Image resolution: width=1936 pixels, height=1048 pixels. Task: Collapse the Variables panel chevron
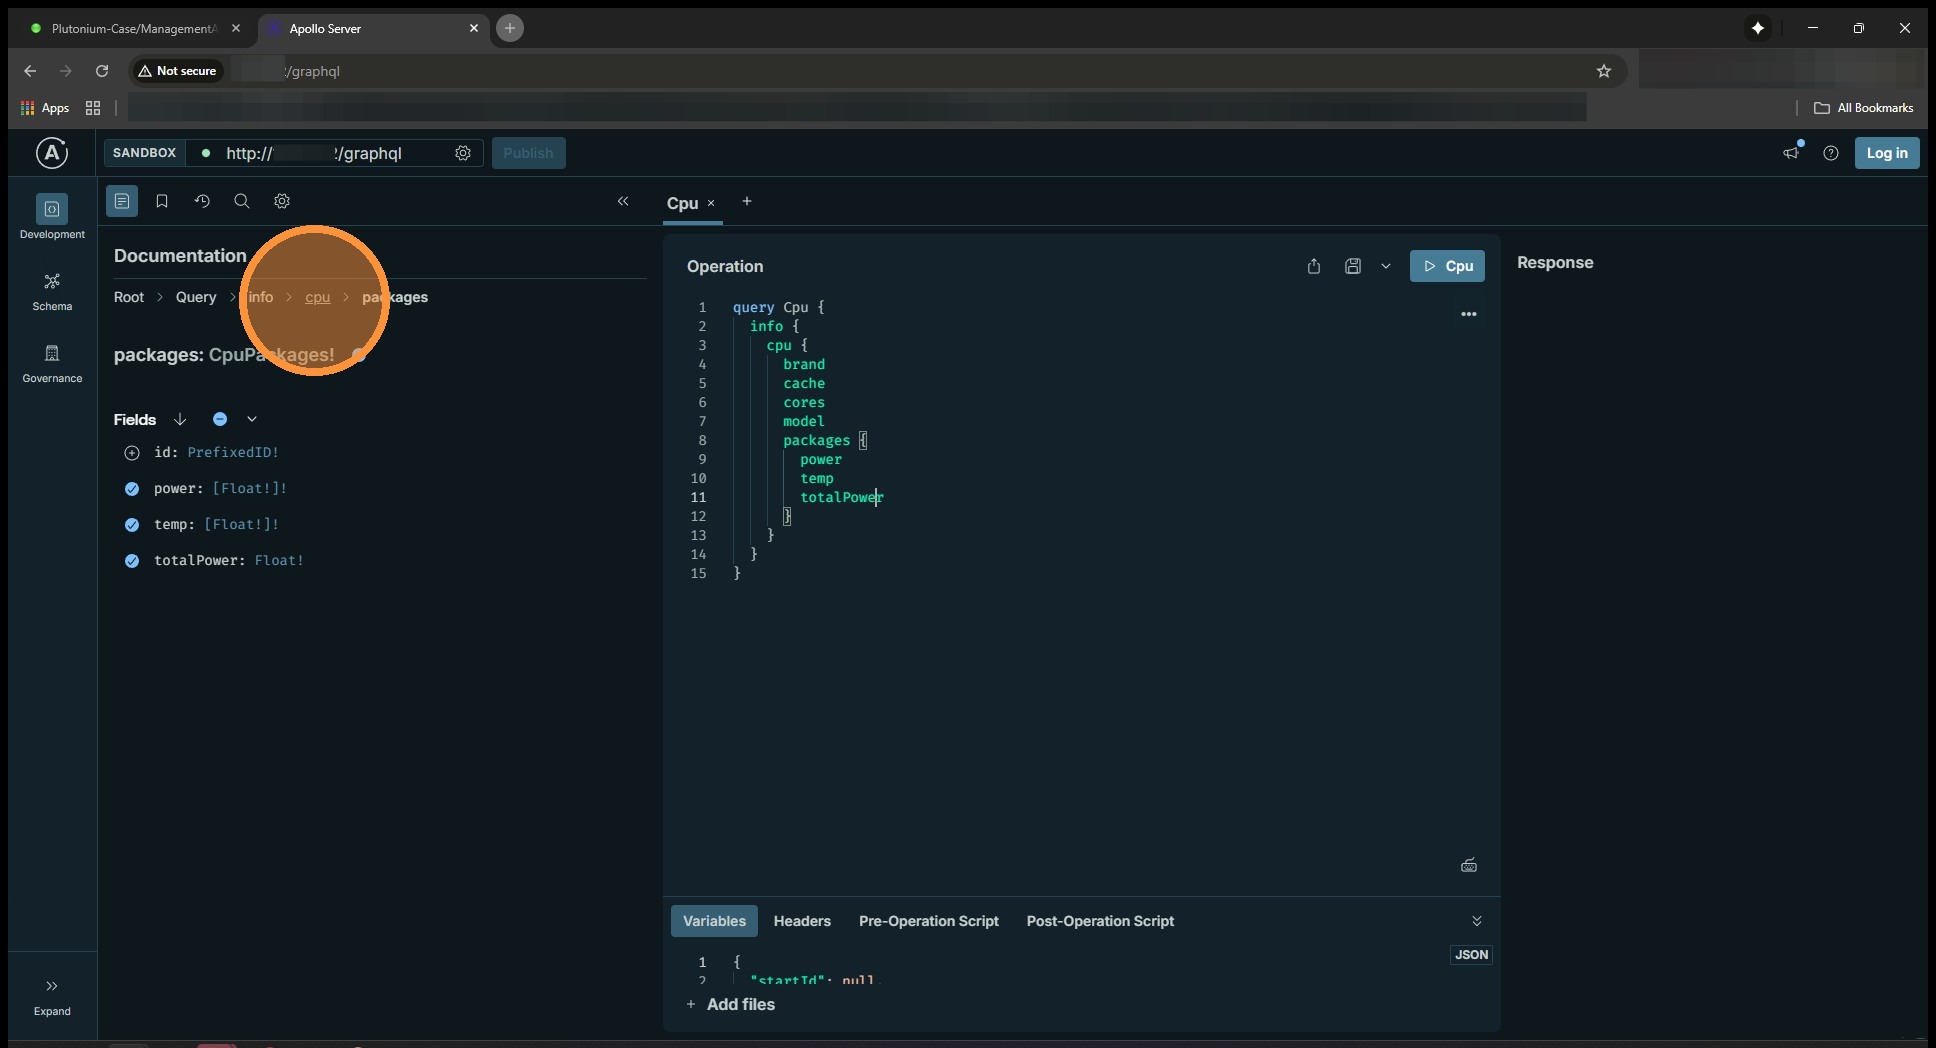coord(1477,921)
